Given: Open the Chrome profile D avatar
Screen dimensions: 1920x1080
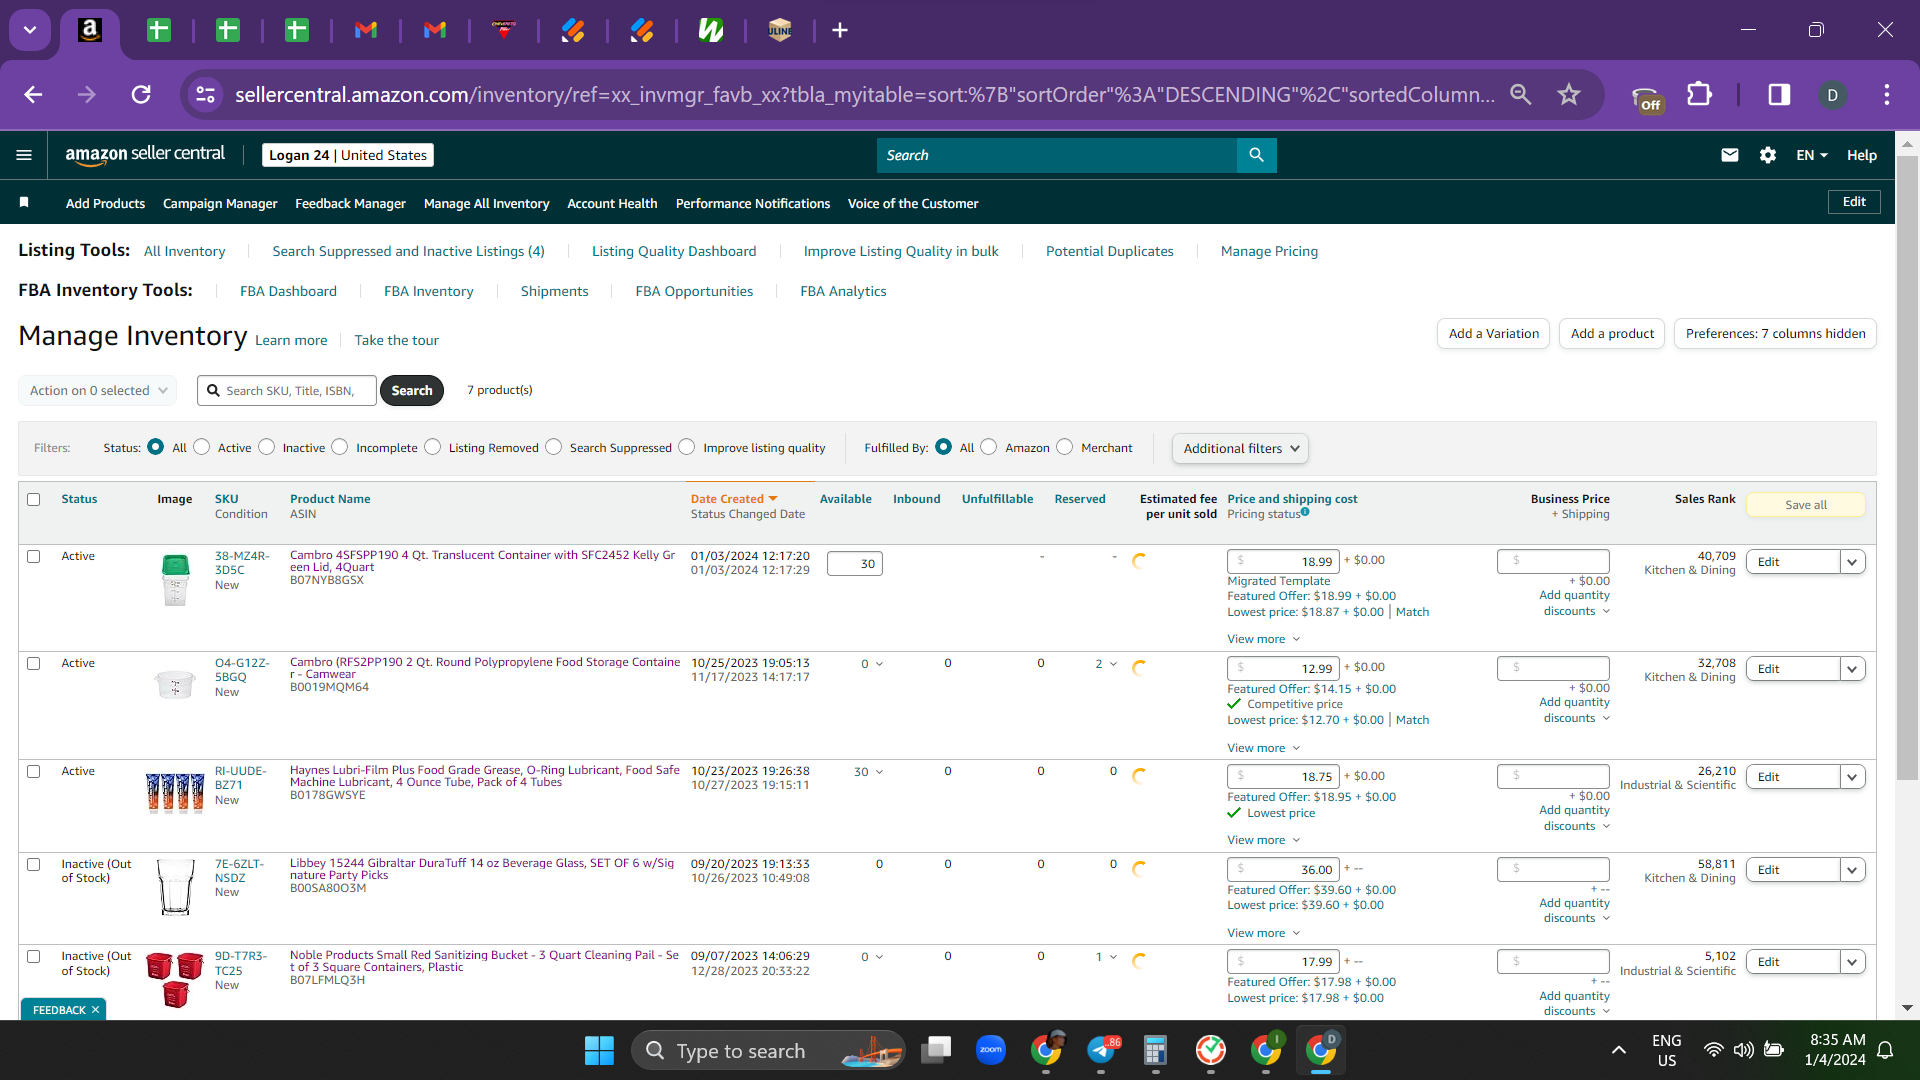Looking at the screenshot, I should (1832, 94).
